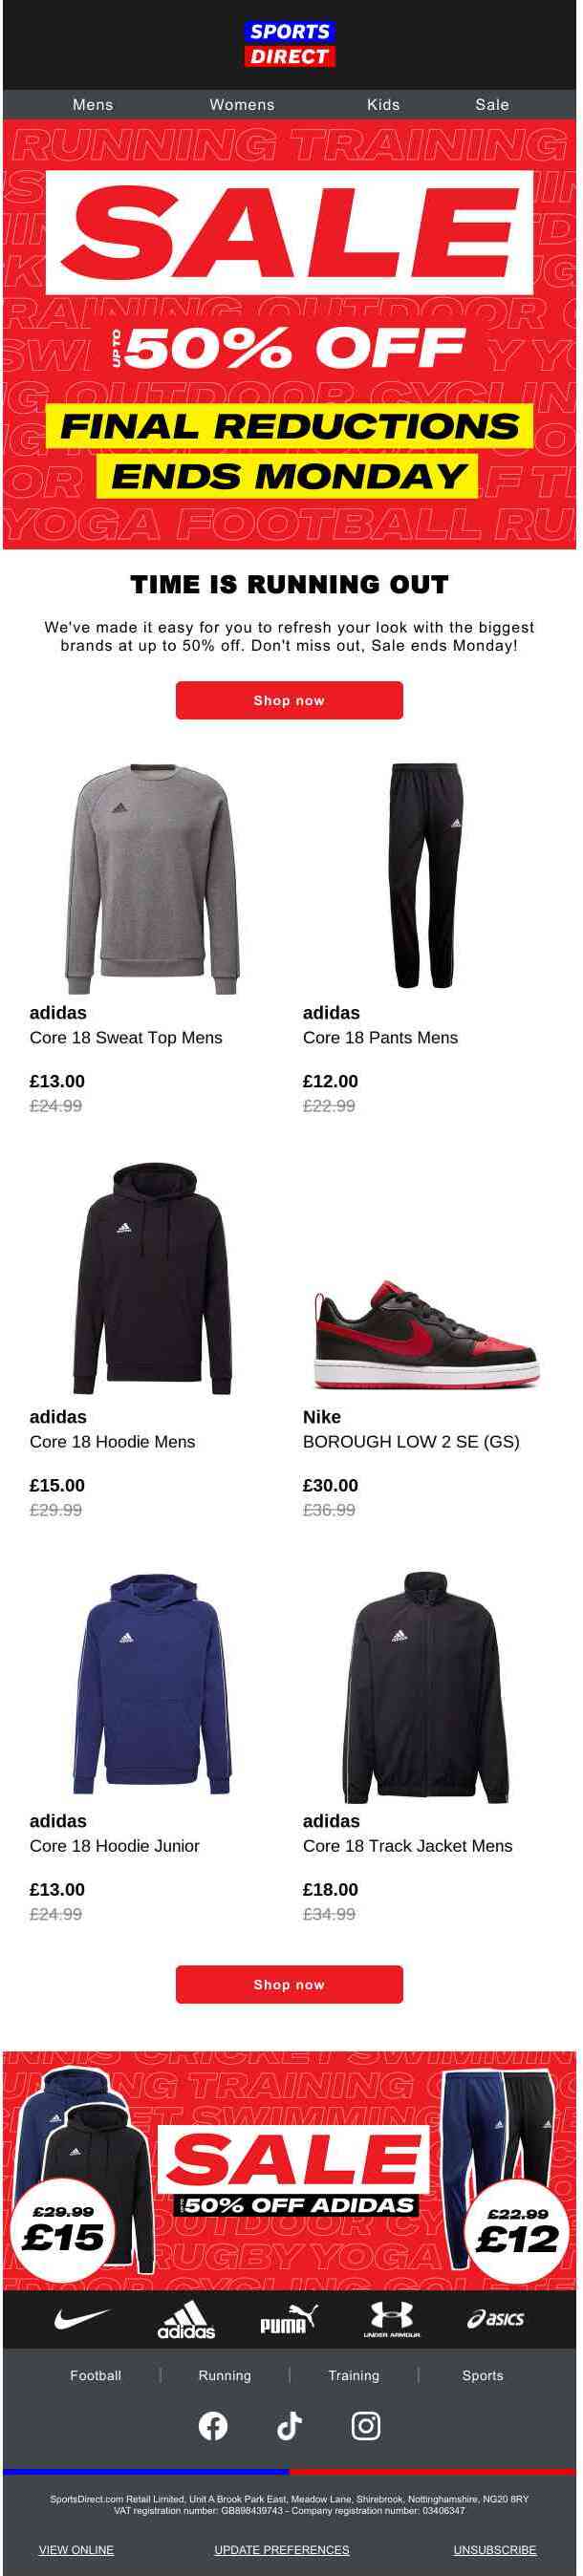This screenshot has width=583, height=2576.
Task: Open the Instagram icon link
Action: [x=366, y=2425]
